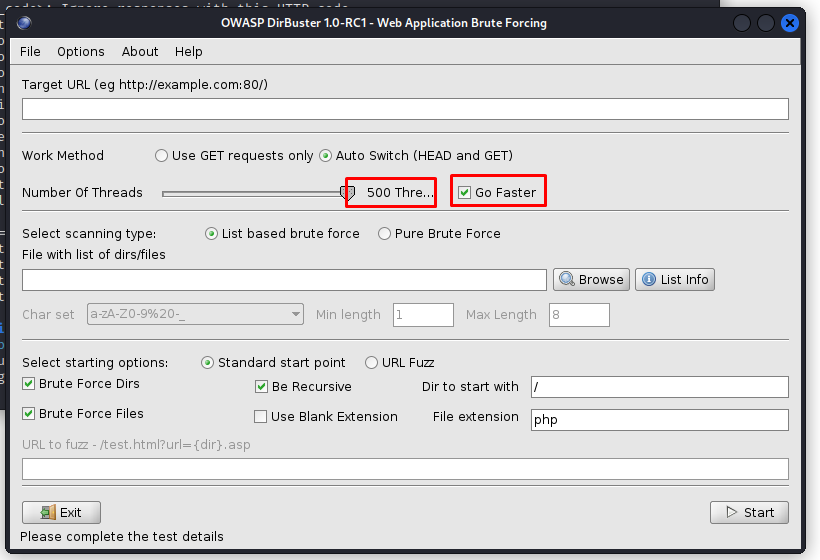The width and height of the screenshot is (820, 560).
Task: Click the Target URL input field
Action: [x=405, y=109]
